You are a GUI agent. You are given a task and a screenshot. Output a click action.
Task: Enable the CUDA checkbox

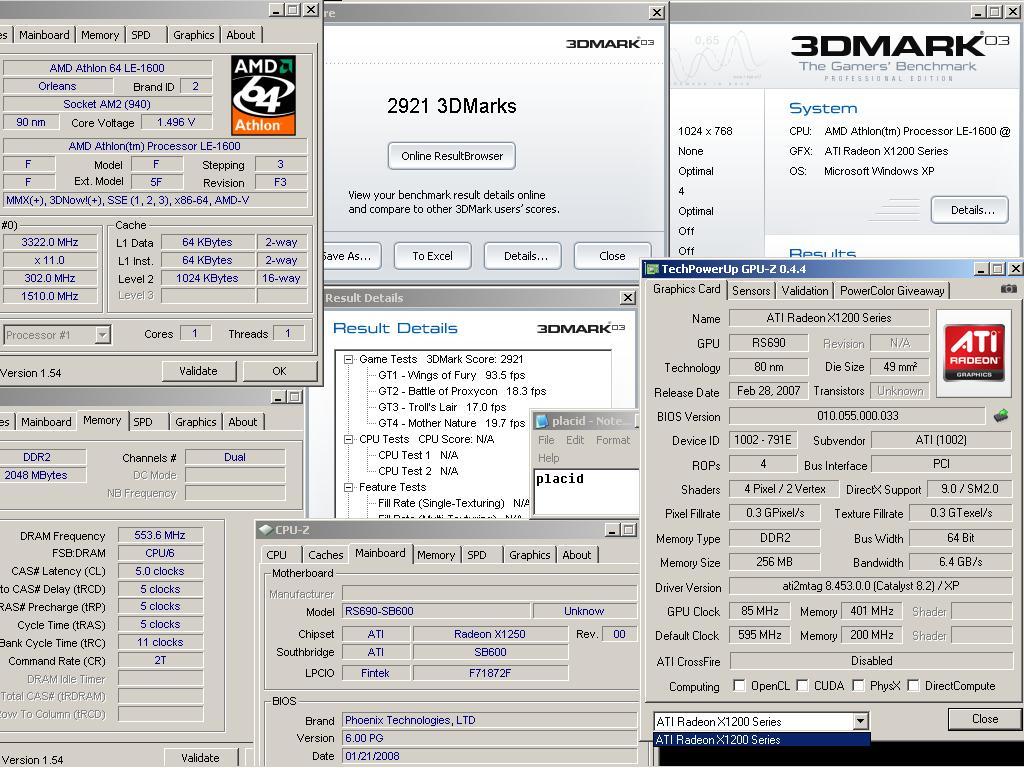tap(802, 685)
